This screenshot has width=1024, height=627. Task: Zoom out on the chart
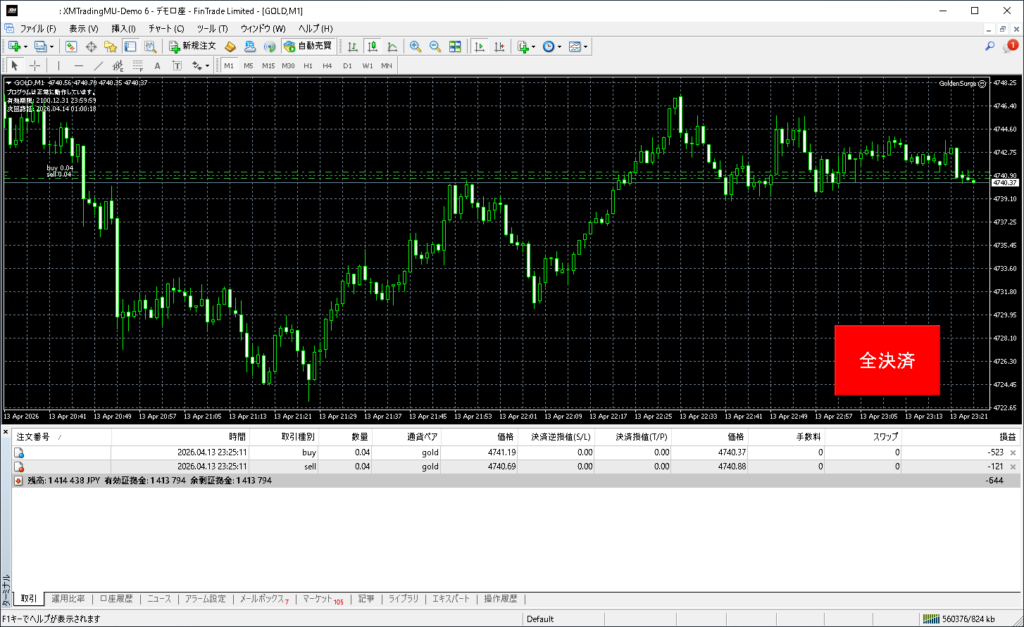(435, 46)
